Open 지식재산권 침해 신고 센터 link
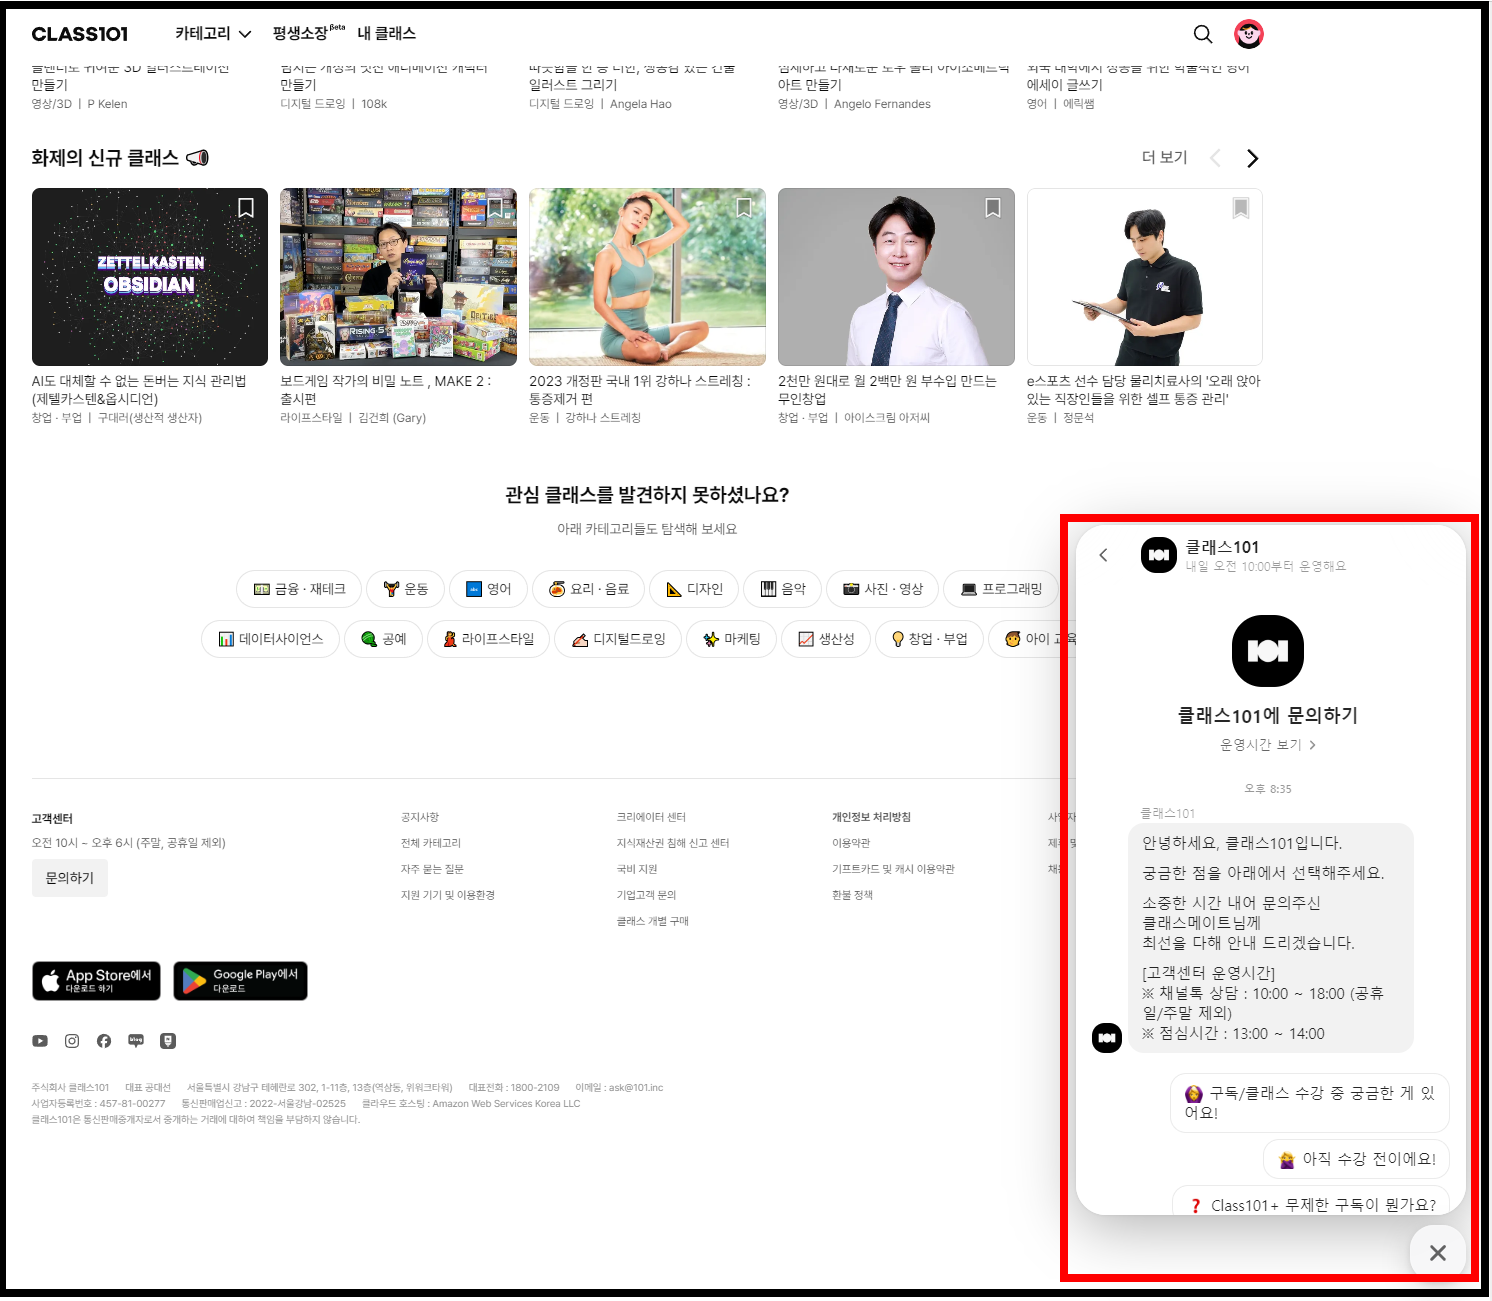This screenshot has width=1492, height=1301. (x=673, y=843)
